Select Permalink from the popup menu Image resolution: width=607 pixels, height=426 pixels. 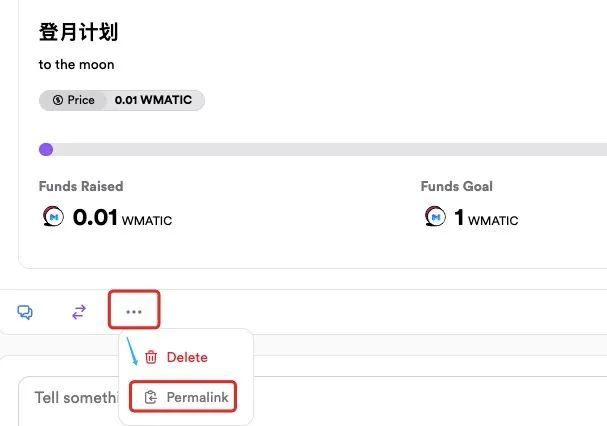click(182, 397)
